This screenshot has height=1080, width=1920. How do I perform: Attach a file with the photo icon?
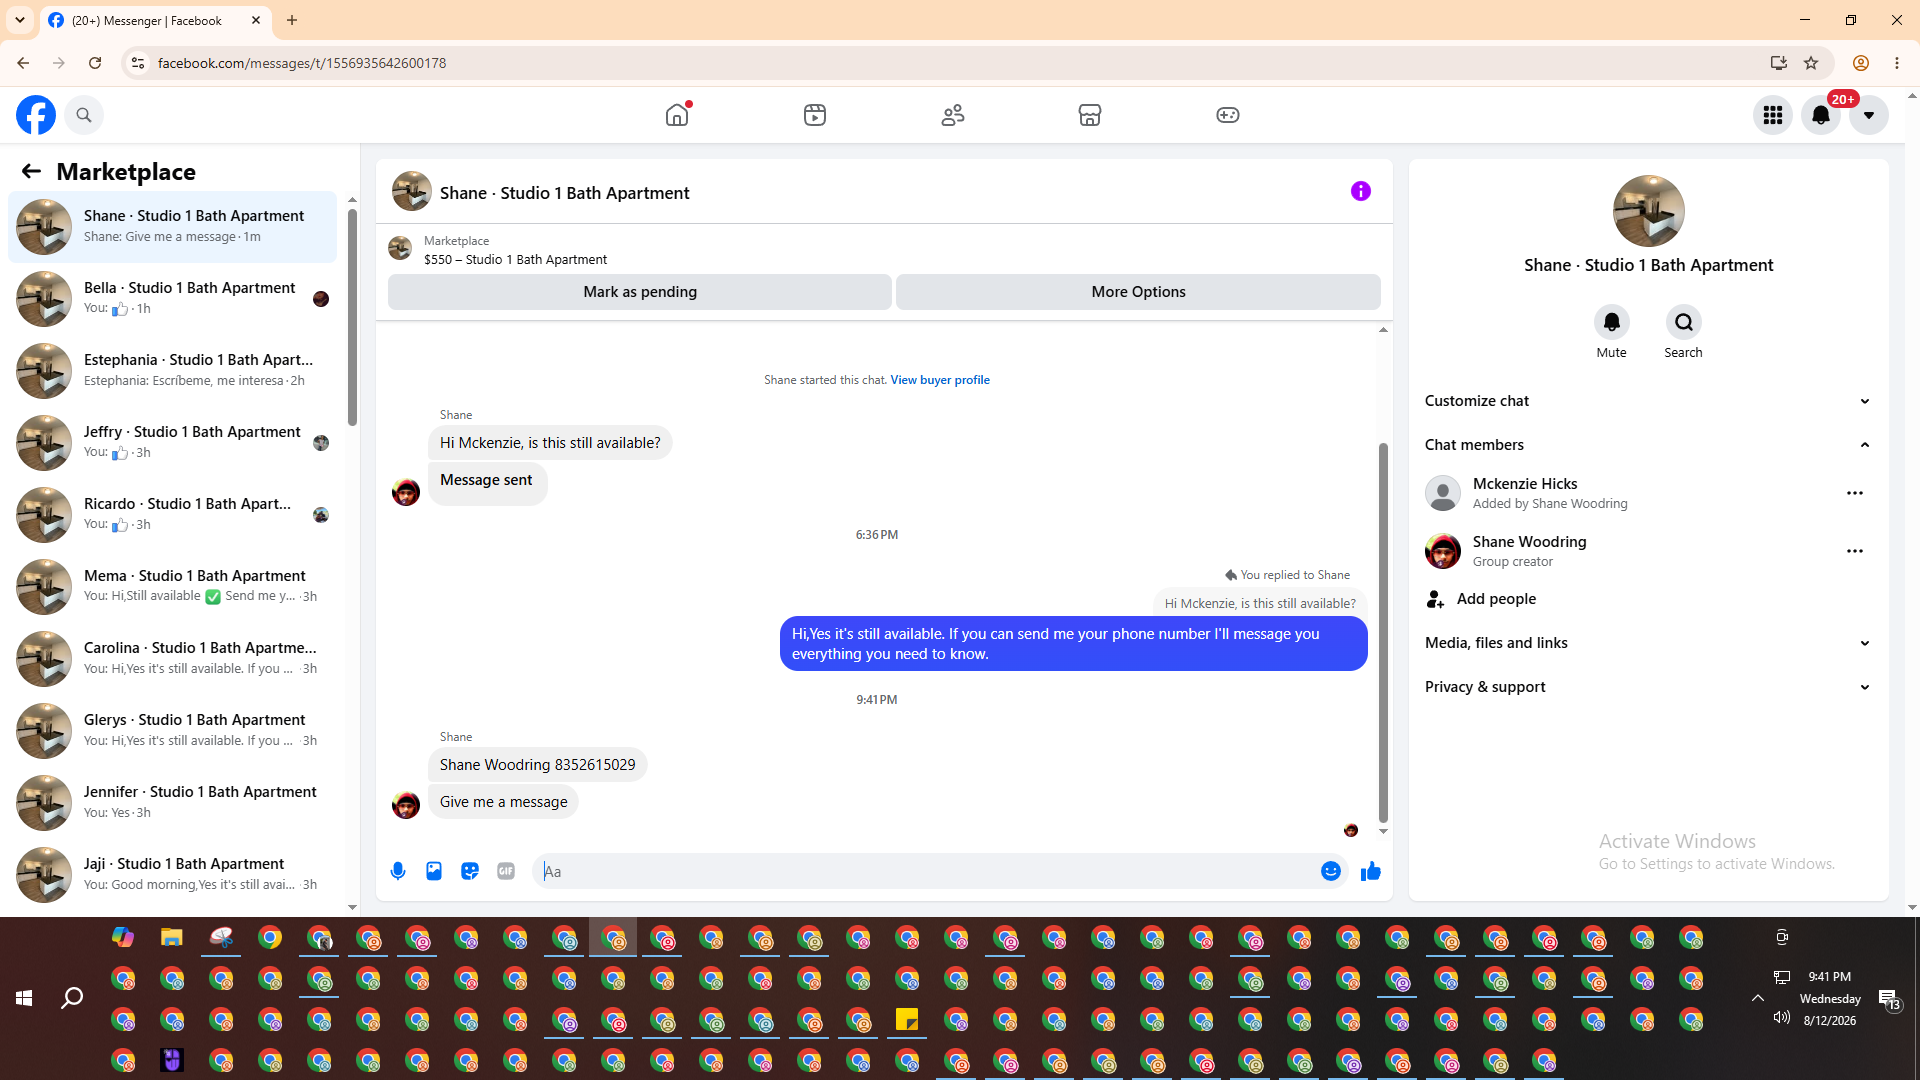click(x=434, y=871)
